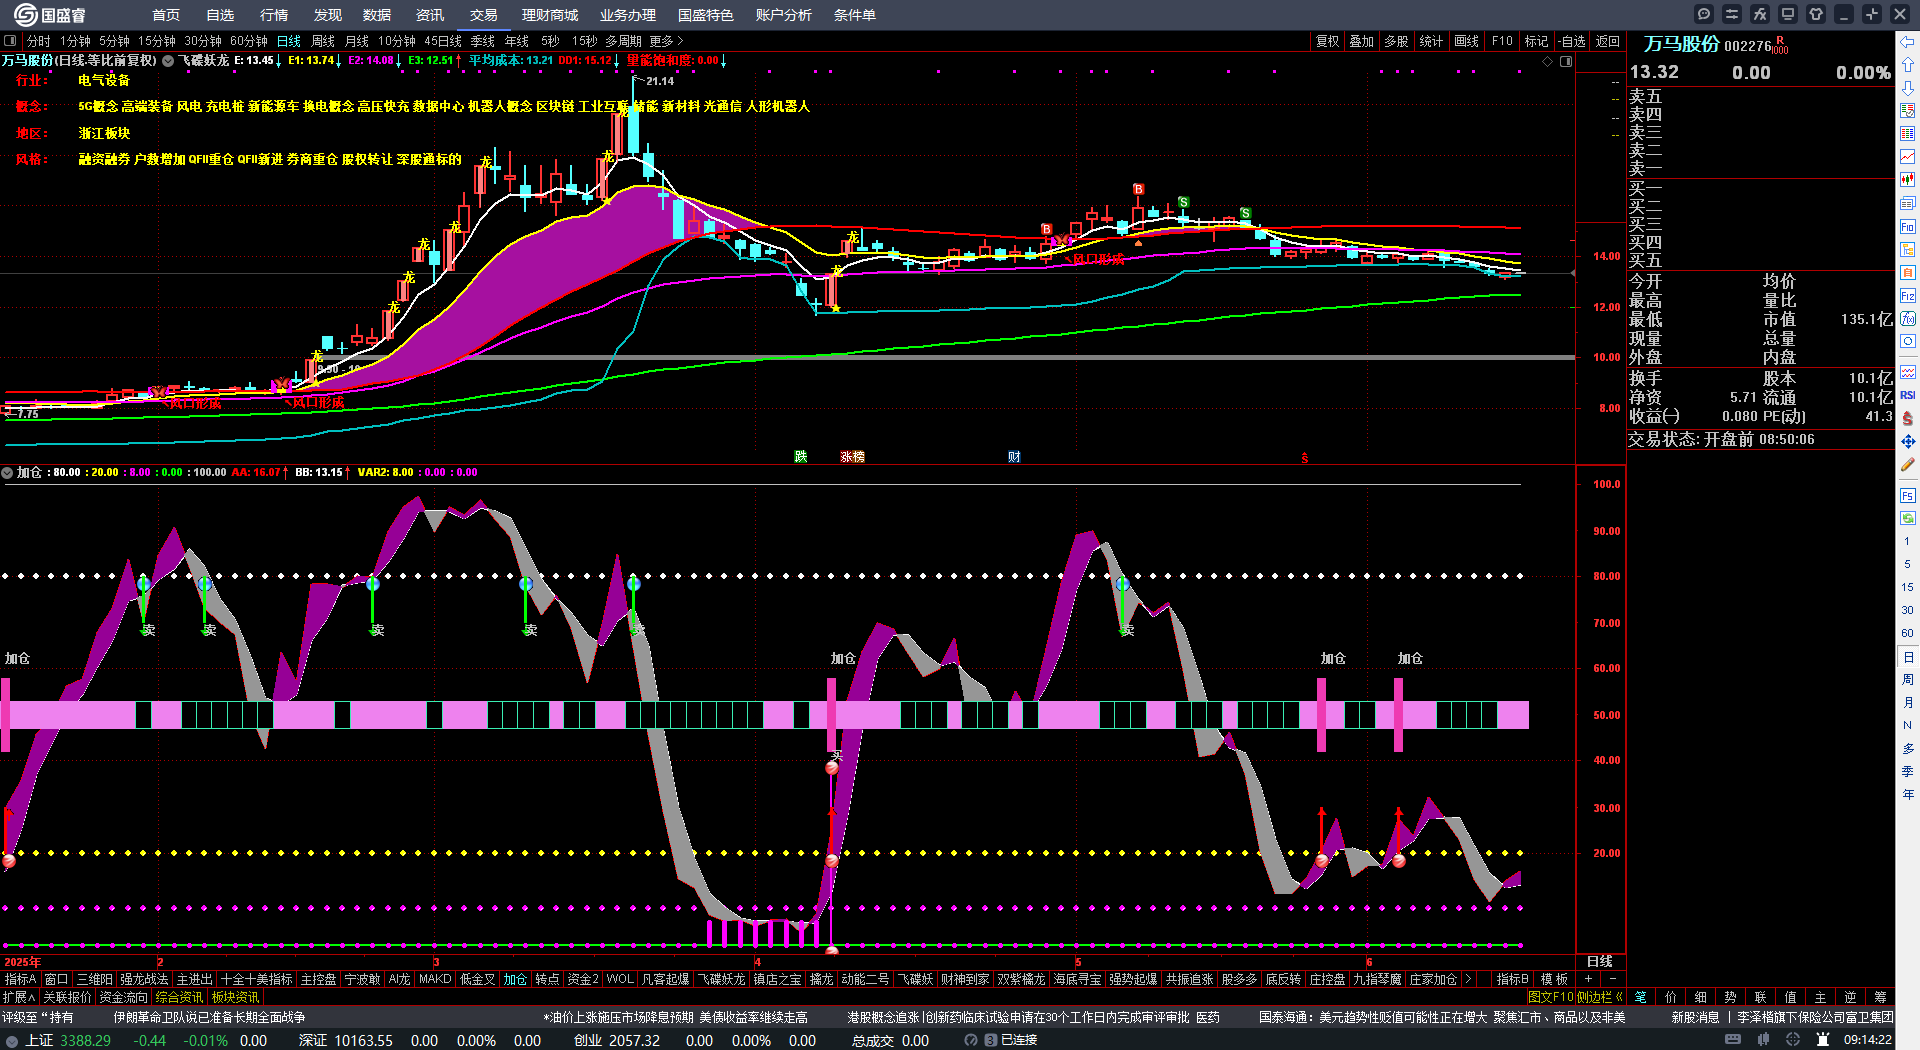
Task: Expand the 加仓 indicator panel circle arrow
Action: point(7,472)
